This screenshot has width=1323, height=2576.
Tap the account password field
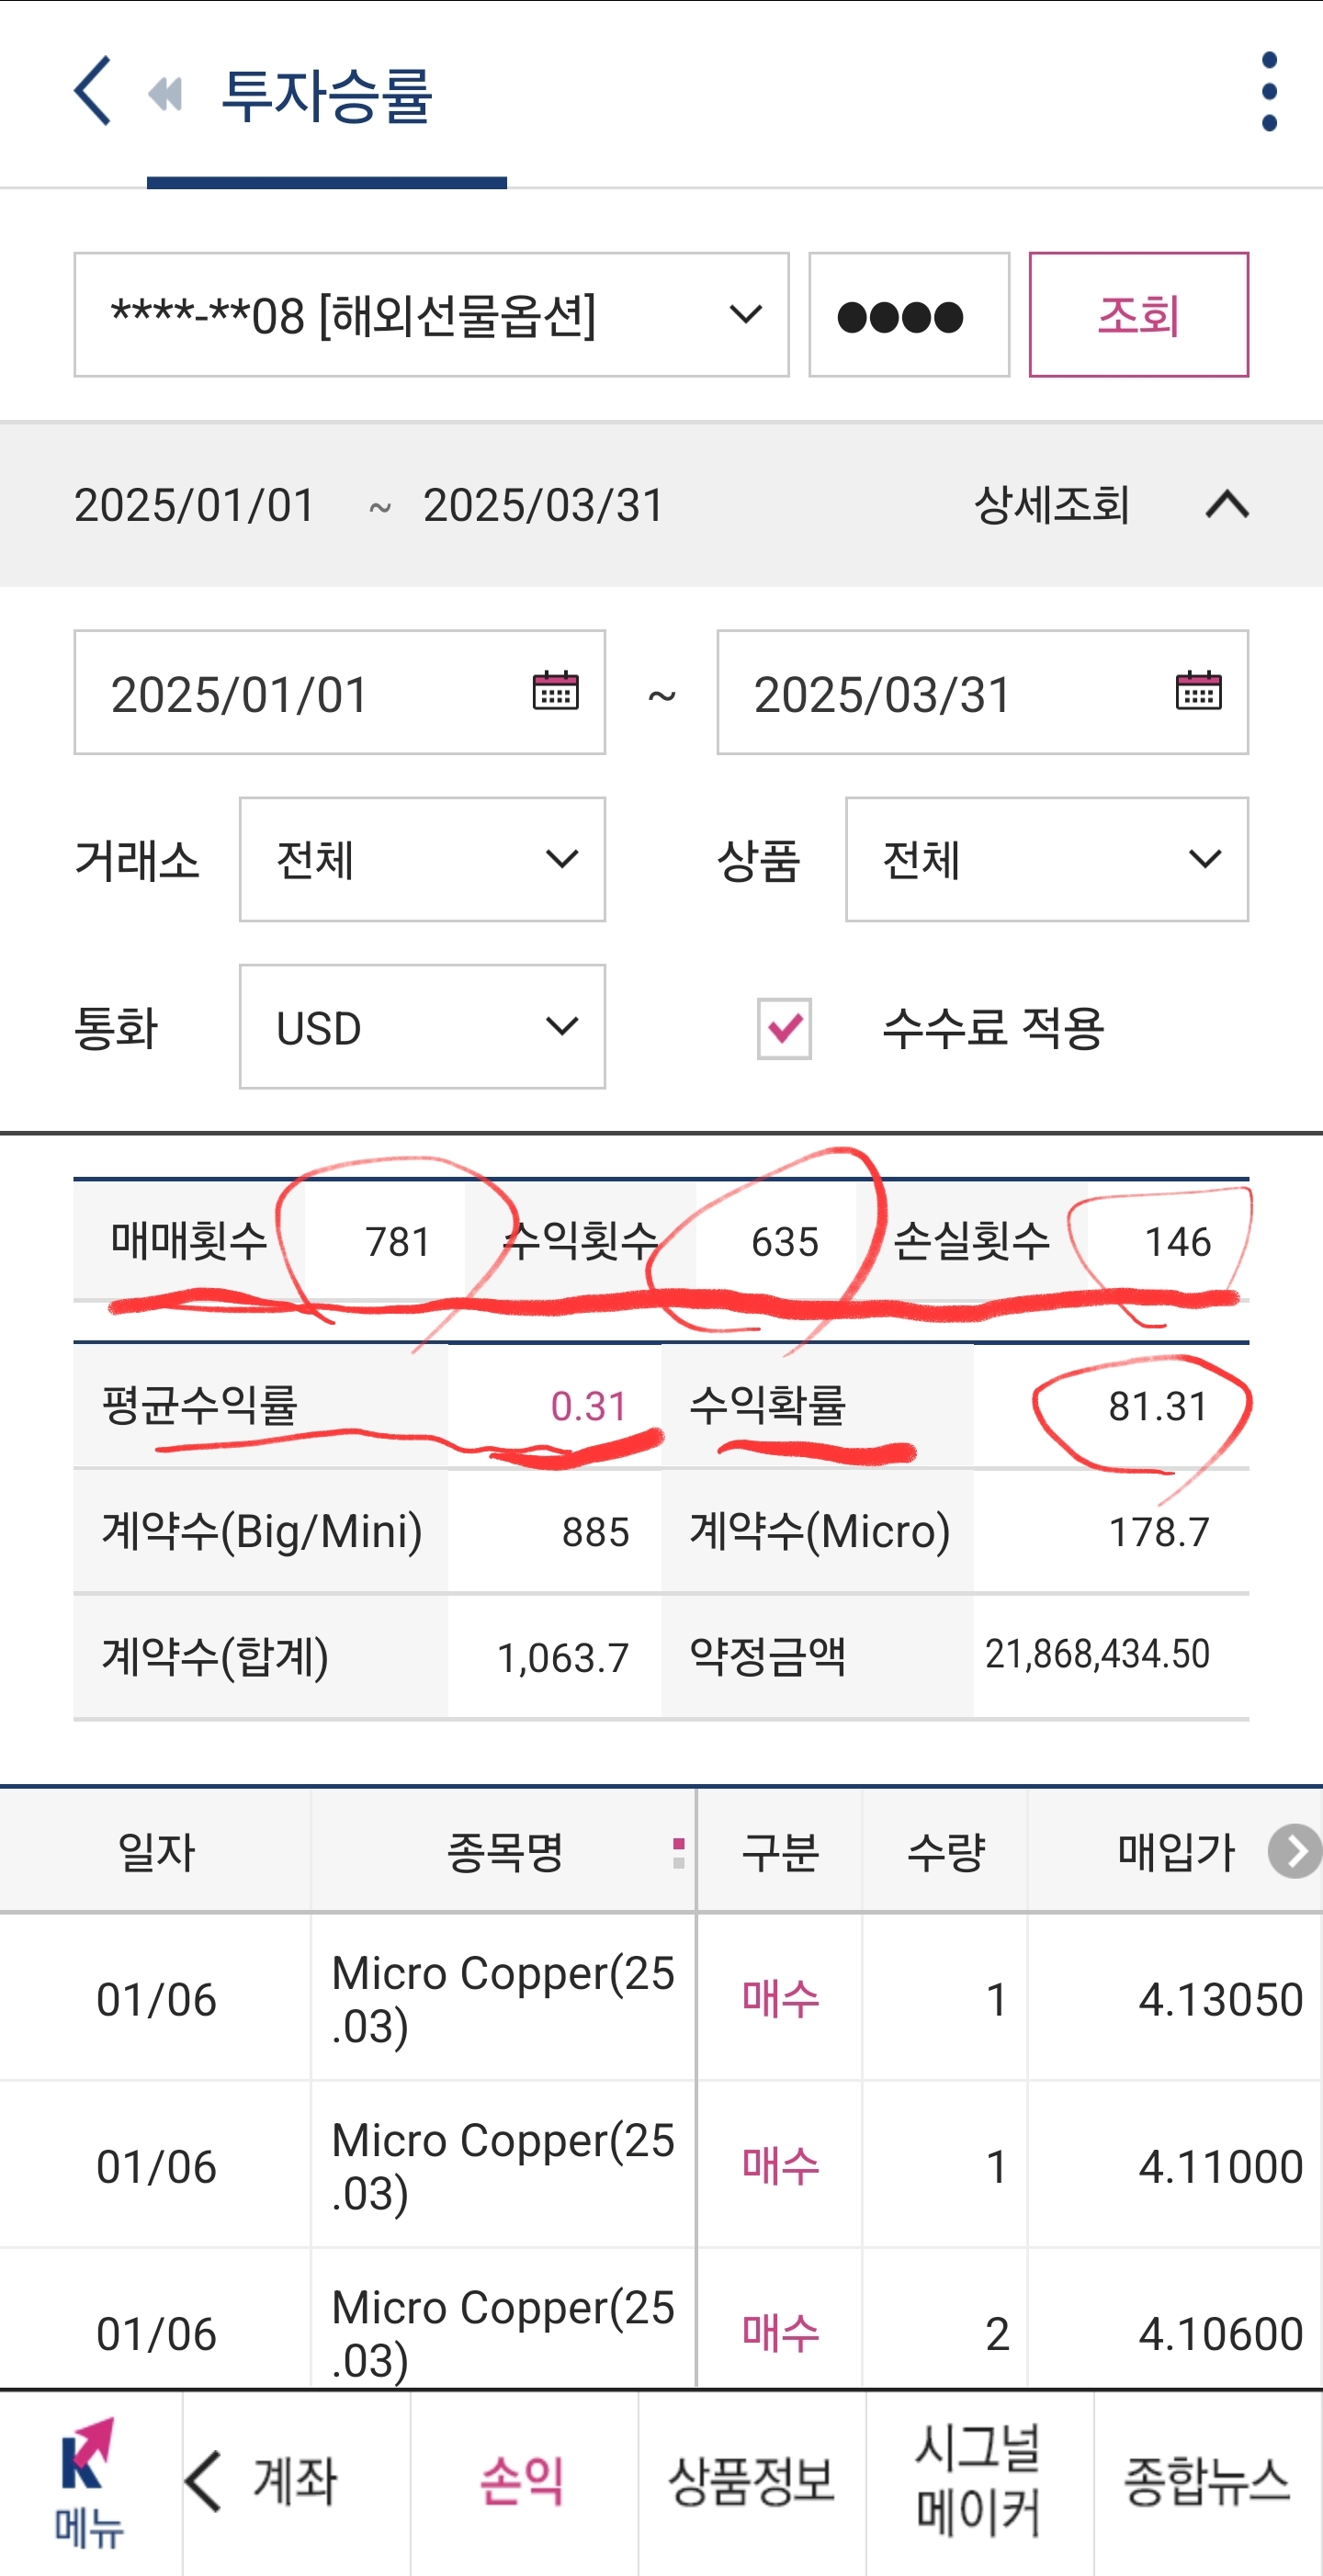tap(908, 315)
